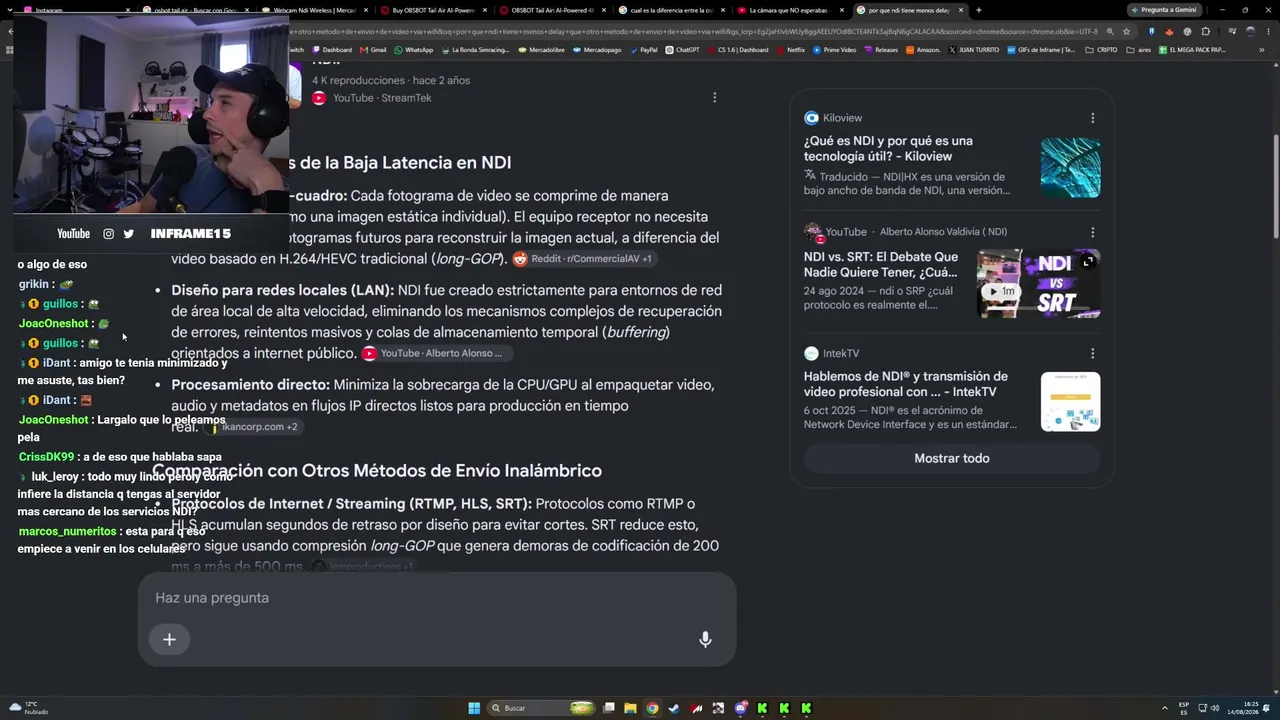This screenshot has width=1280, height=720.
Task: Open the NDI vs SRT video thumbnail
Action: 1039,283
